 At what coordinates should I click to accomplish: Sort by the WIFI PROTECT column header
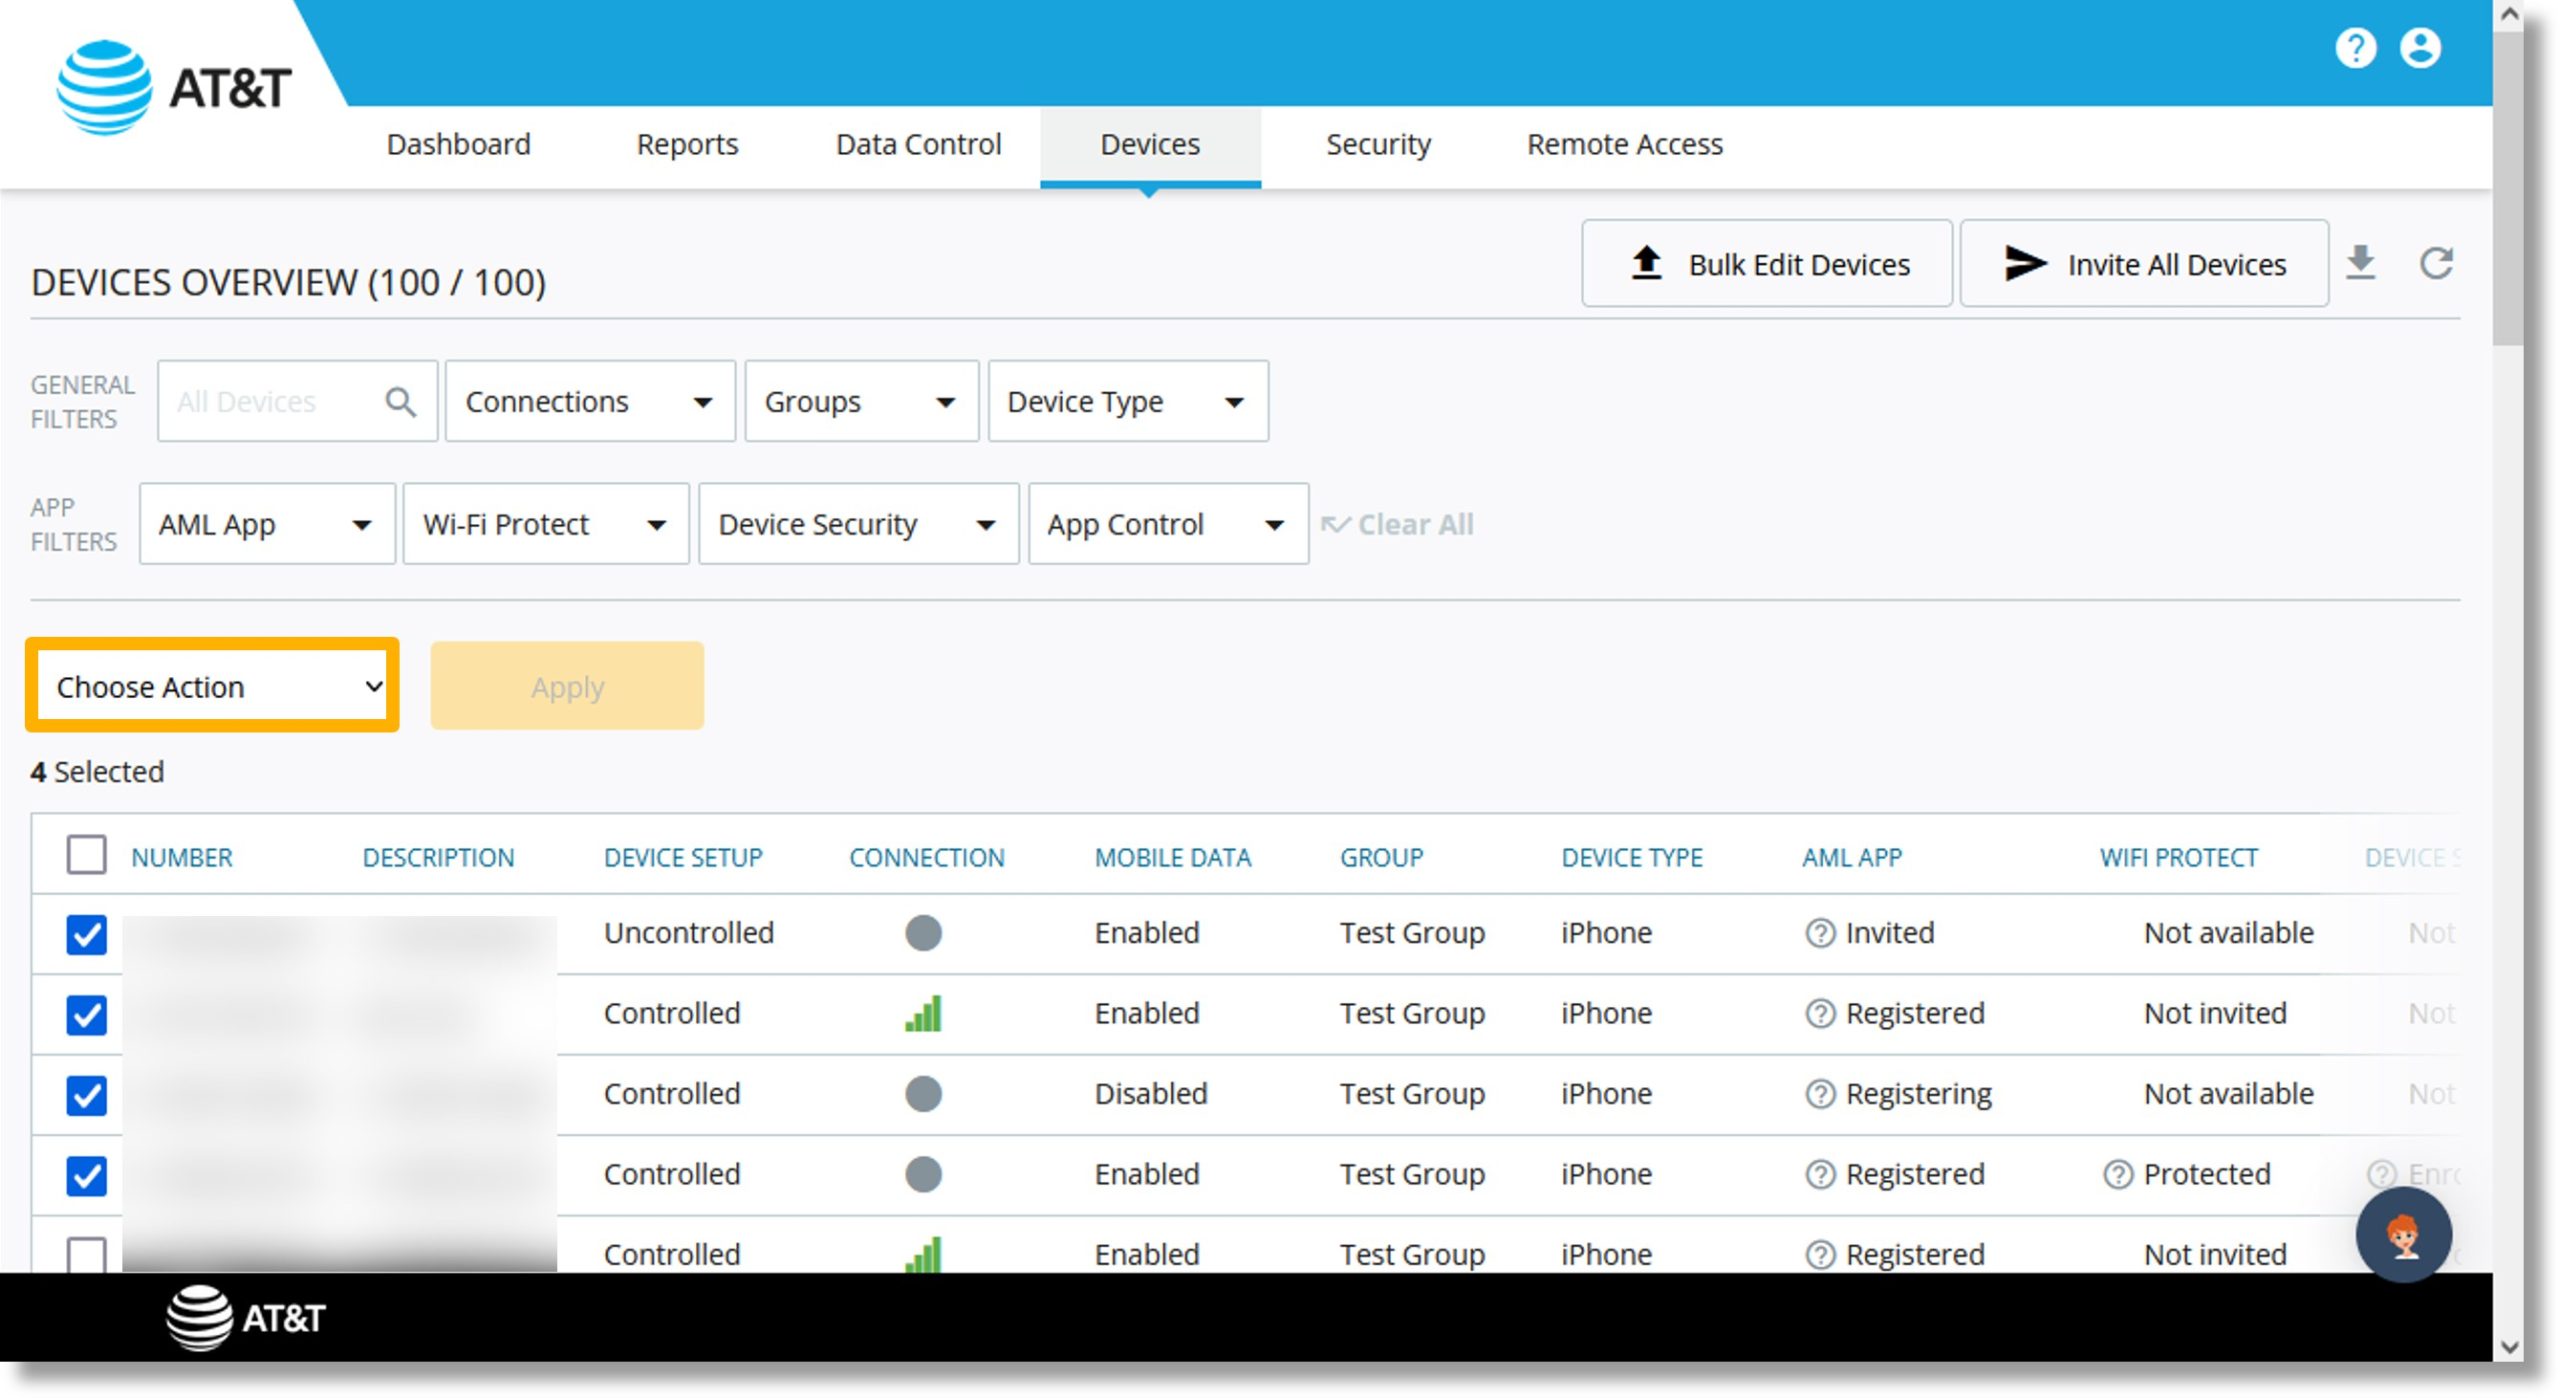(2178, 857)
